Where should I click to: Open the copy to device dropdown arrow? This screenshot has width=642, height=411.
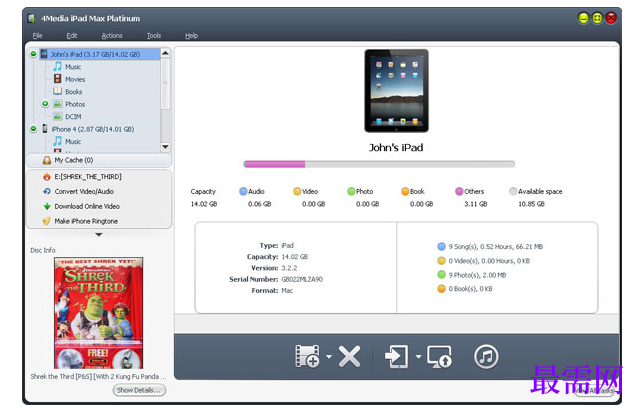coord(418,357)
